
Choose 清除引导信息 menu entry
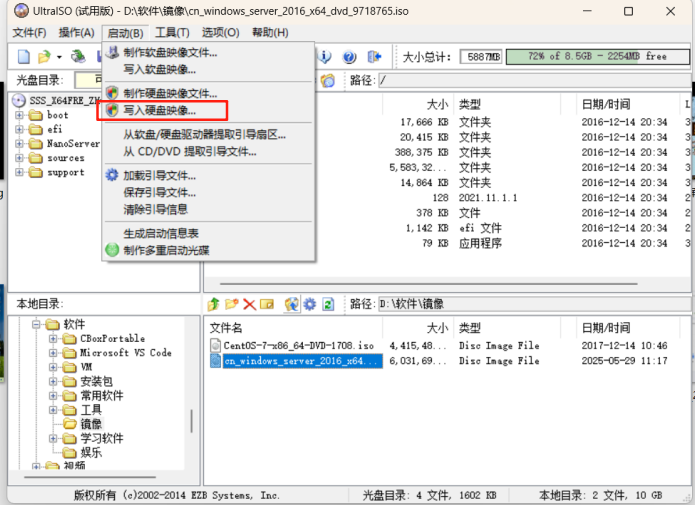pos(208,209)
